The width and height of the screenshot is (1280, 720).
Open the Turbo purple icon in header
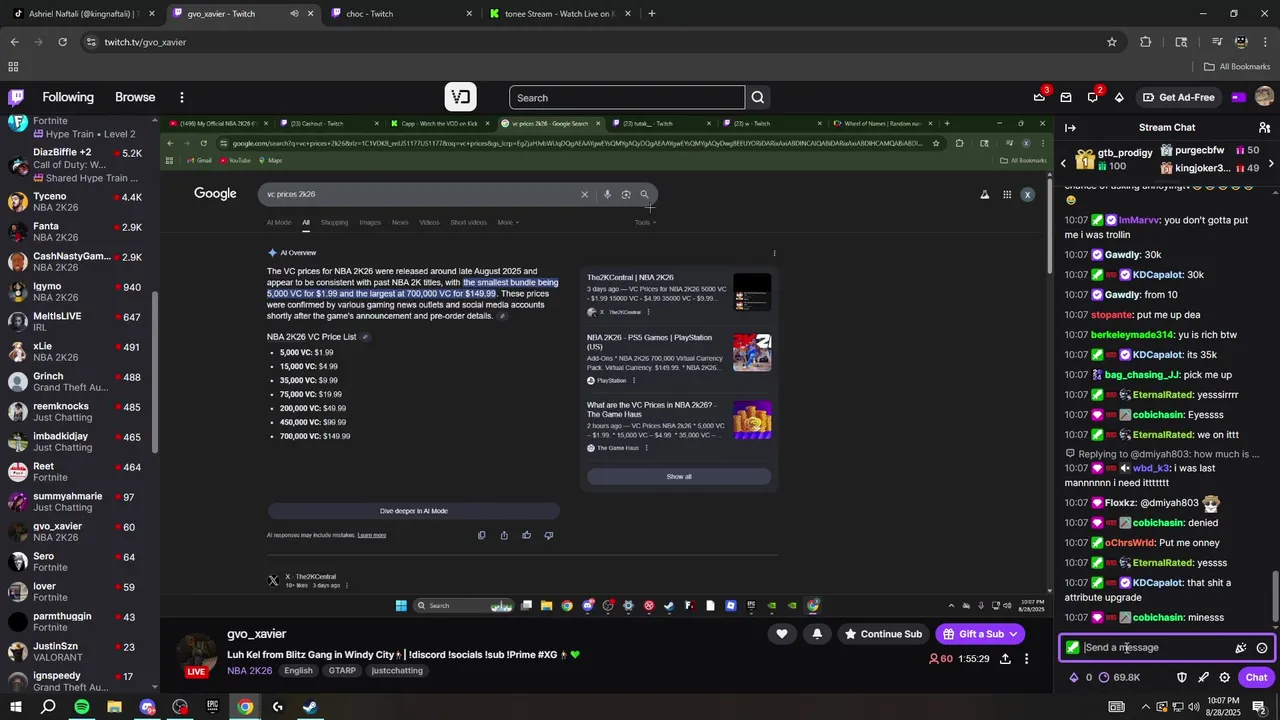(1238, 97)
